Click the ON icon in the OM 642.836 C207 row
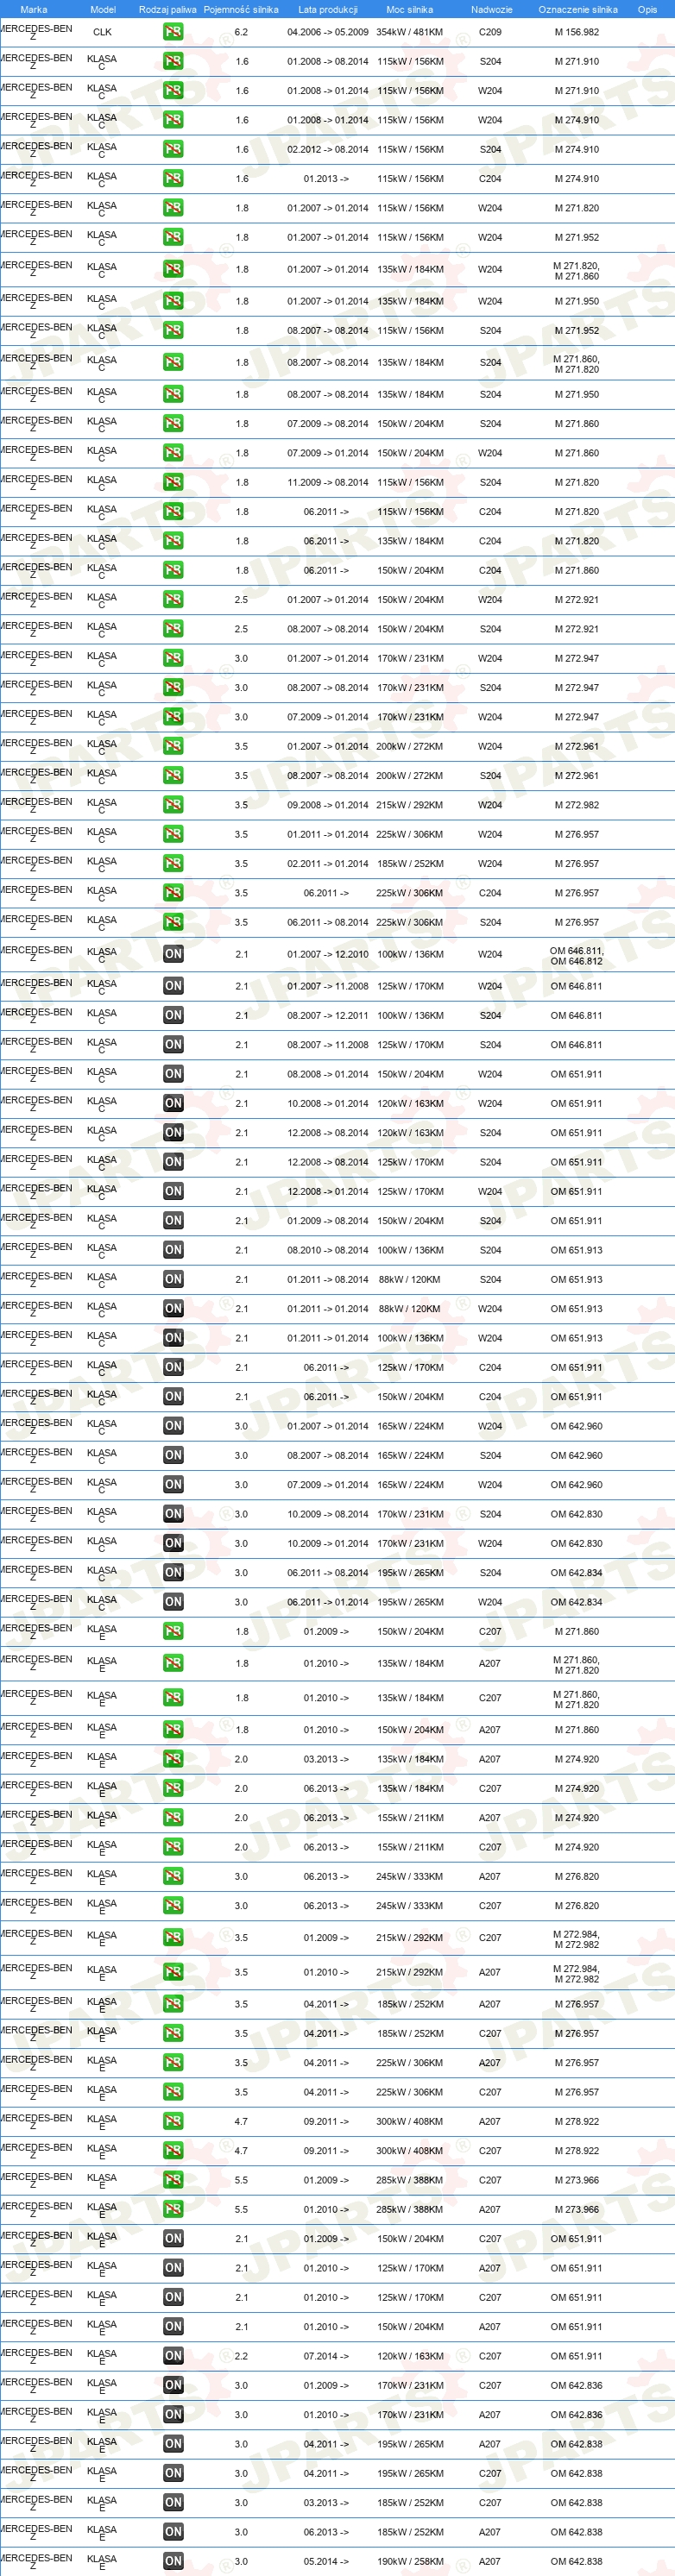The width and height of the screenshot is (675, 2576). [x=173, y=2385]
